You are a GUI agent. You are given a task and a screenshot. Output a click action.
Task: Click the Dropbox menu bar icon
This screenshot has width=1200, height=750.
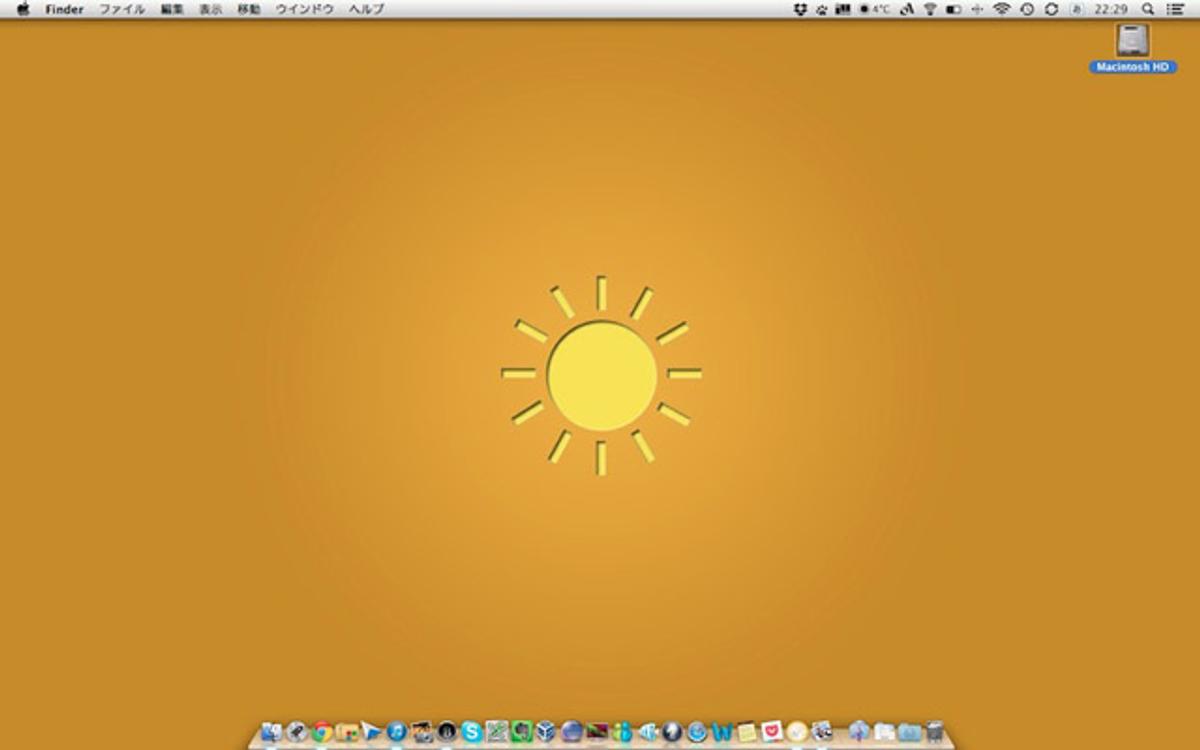[800, 9]
